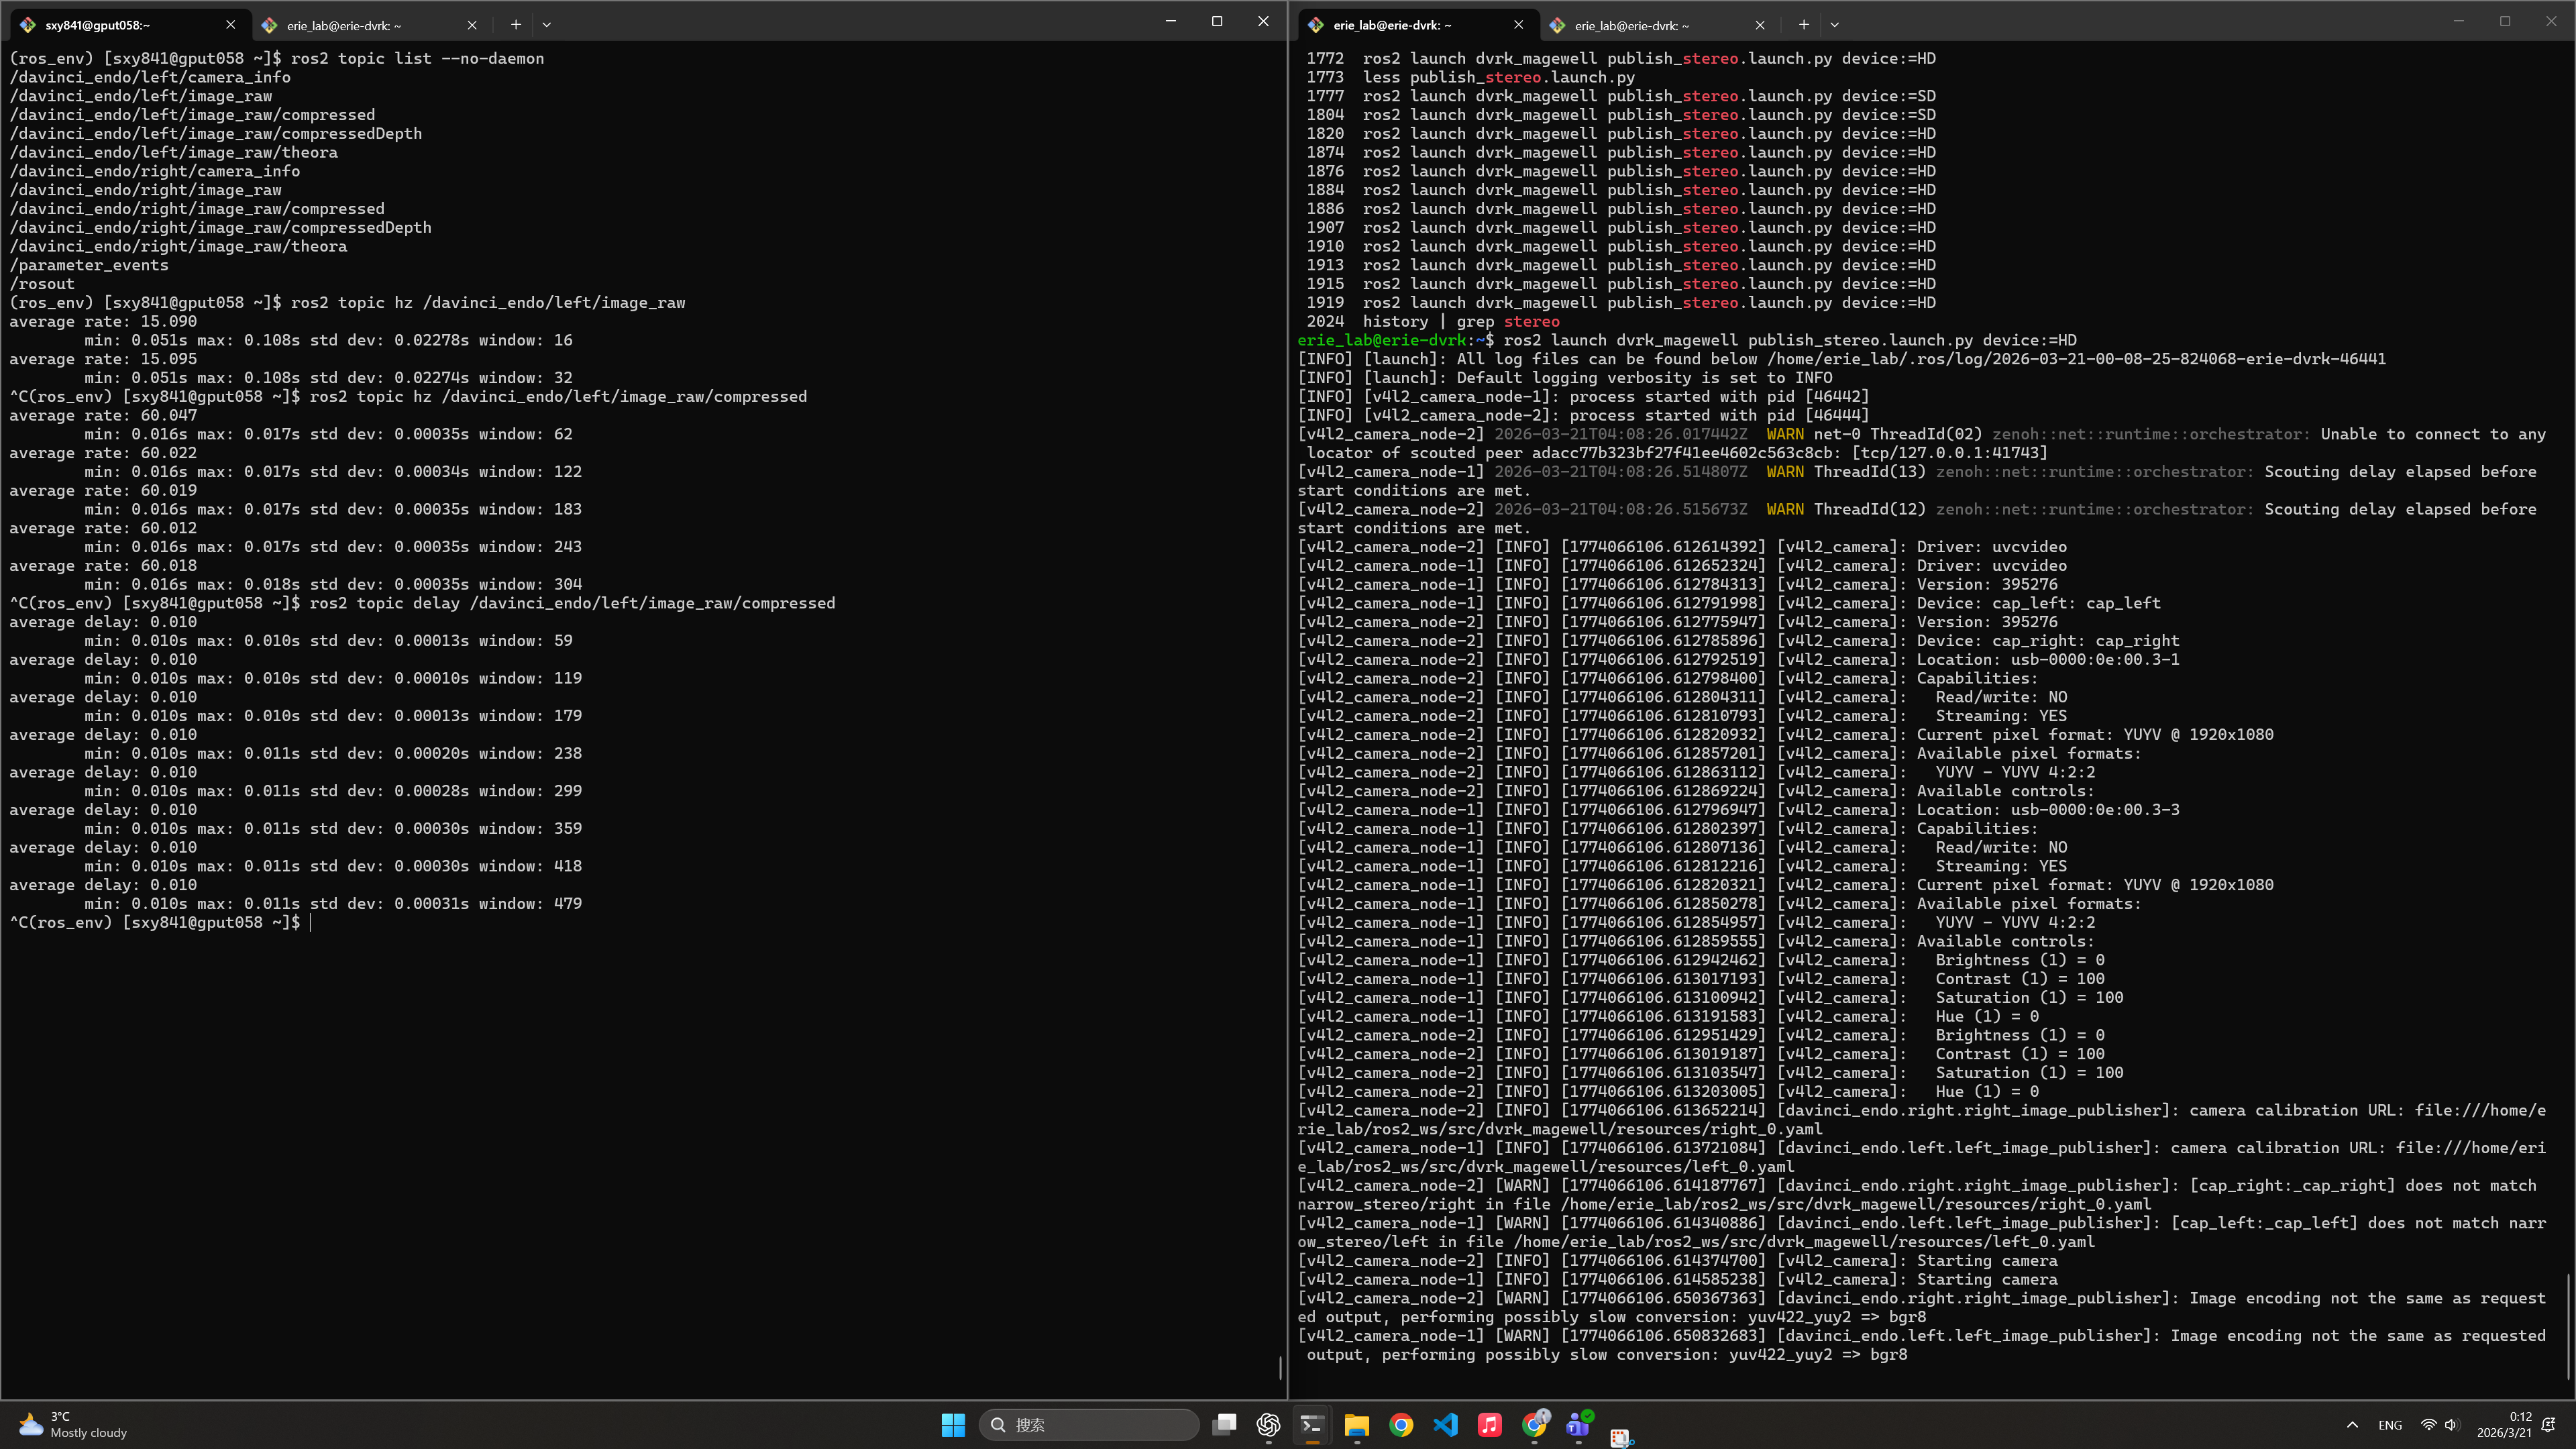The width and height of the screenshot is (2576, 1449).
Task: Open the first Google Chrome taskbar icon
Action: pos(1401,1424)
